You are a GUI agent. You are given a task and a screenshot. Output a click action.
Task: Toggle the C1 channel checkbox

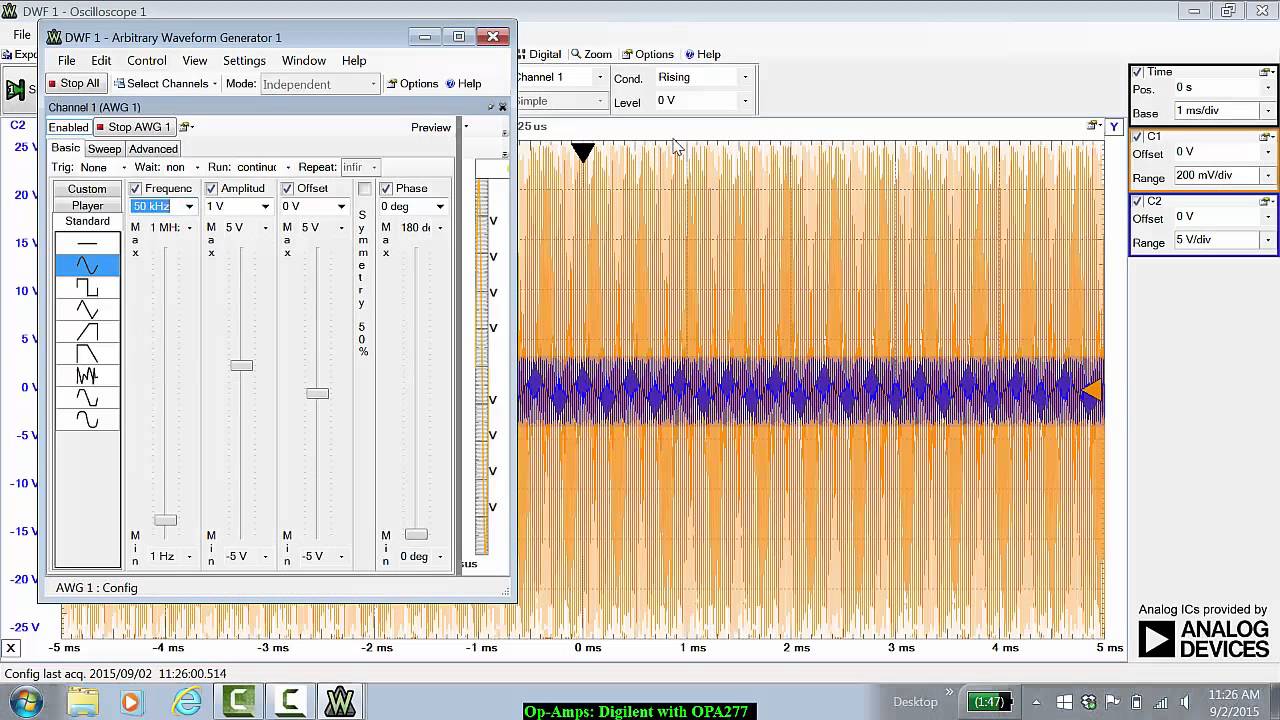(x=1138, y=136)
